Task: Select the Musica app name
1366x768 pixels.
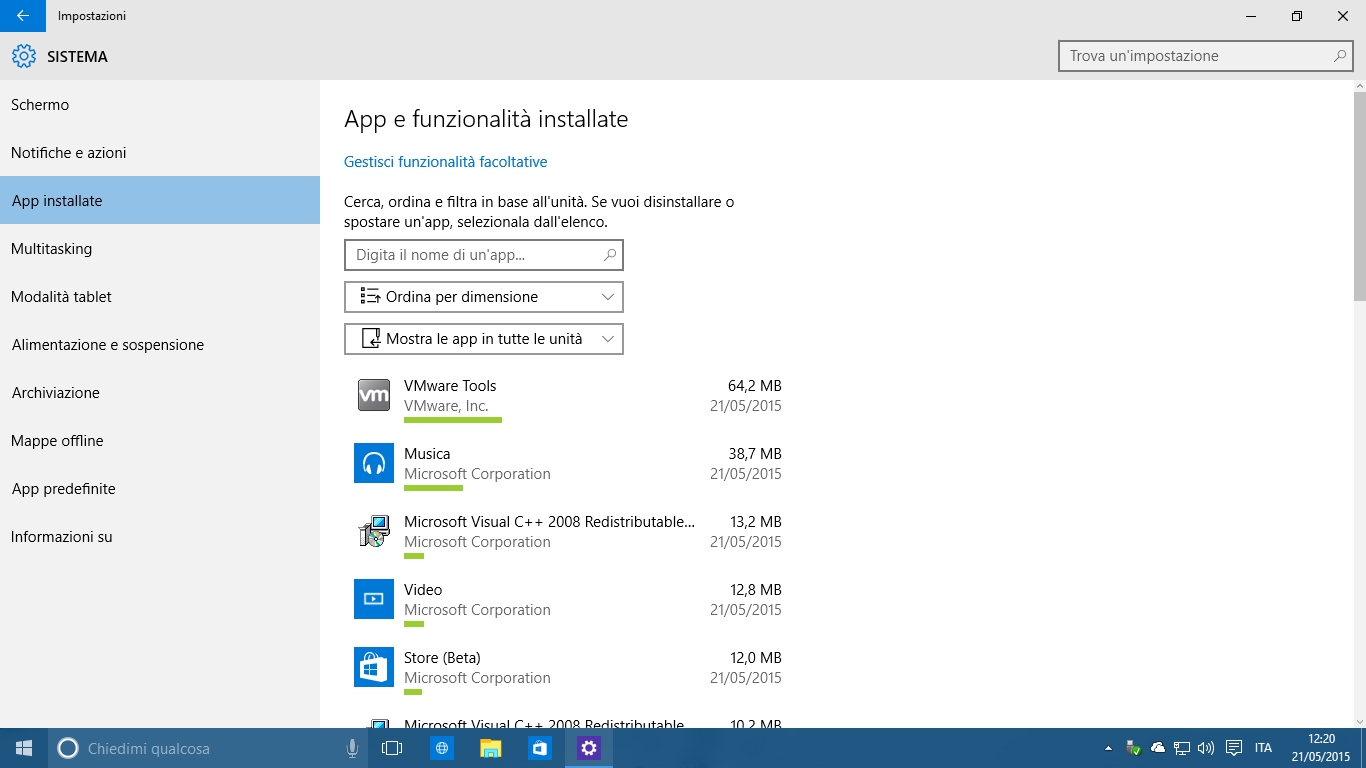Action: coord(427,454)
